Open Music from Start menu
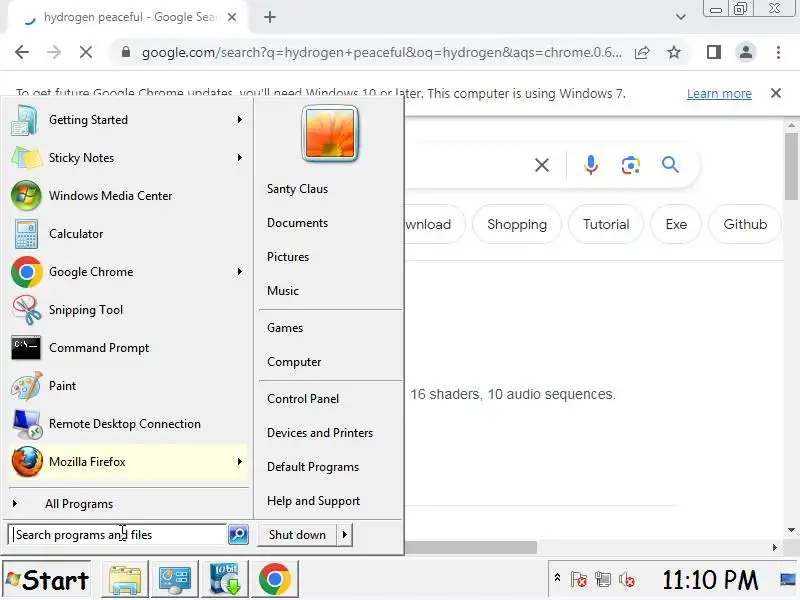 (283, 291)
